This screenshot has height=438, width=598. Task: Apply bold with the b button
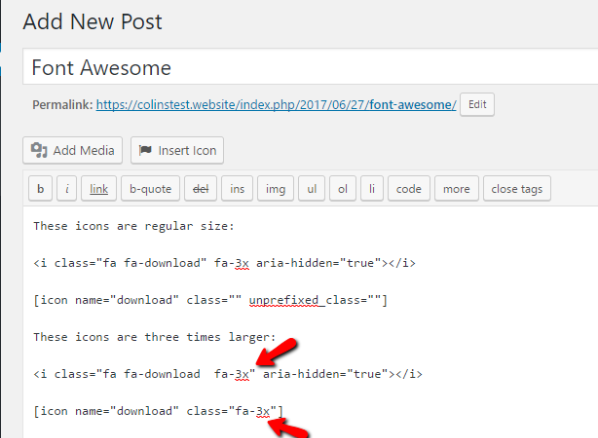coord(40,188)
